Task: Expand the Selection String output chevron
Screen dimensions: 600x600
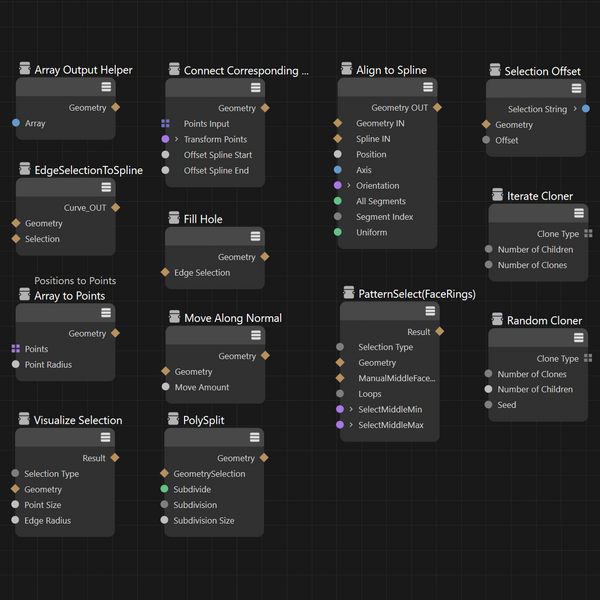Action: click(575, 109)
